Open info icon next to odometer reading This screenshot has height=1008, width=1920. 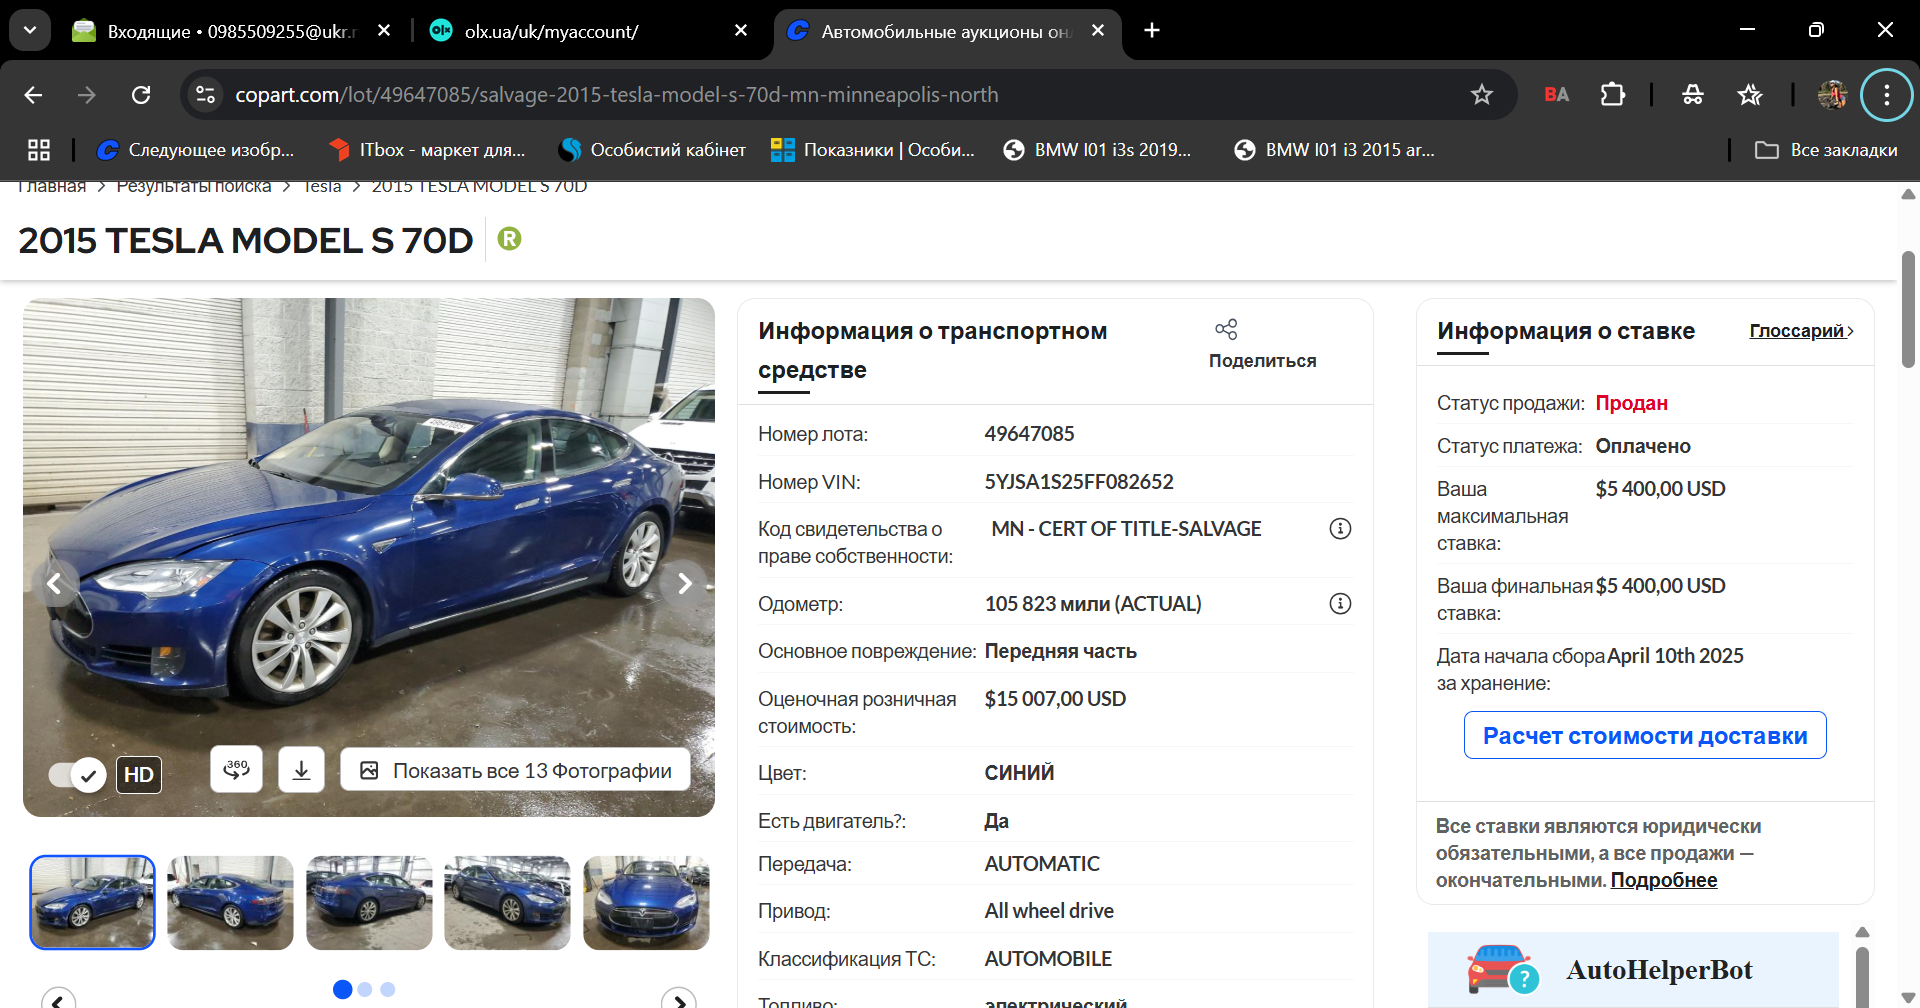1340,604
